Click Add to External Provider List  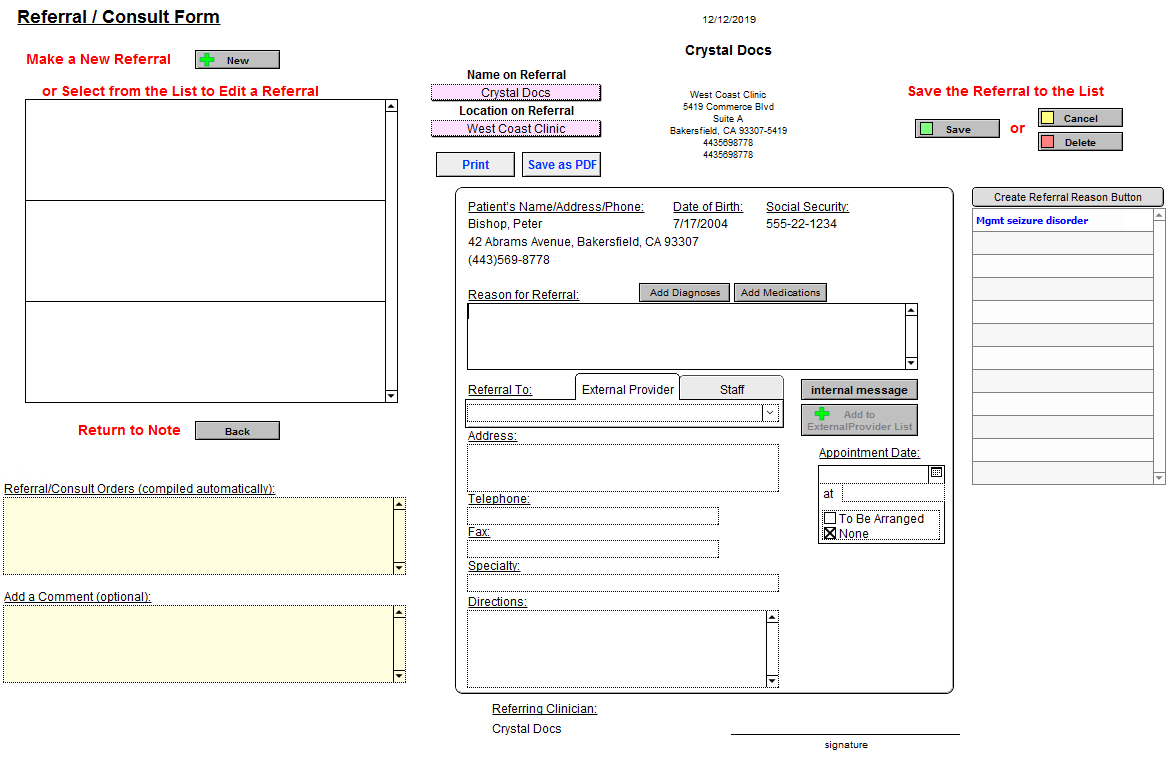859,420
